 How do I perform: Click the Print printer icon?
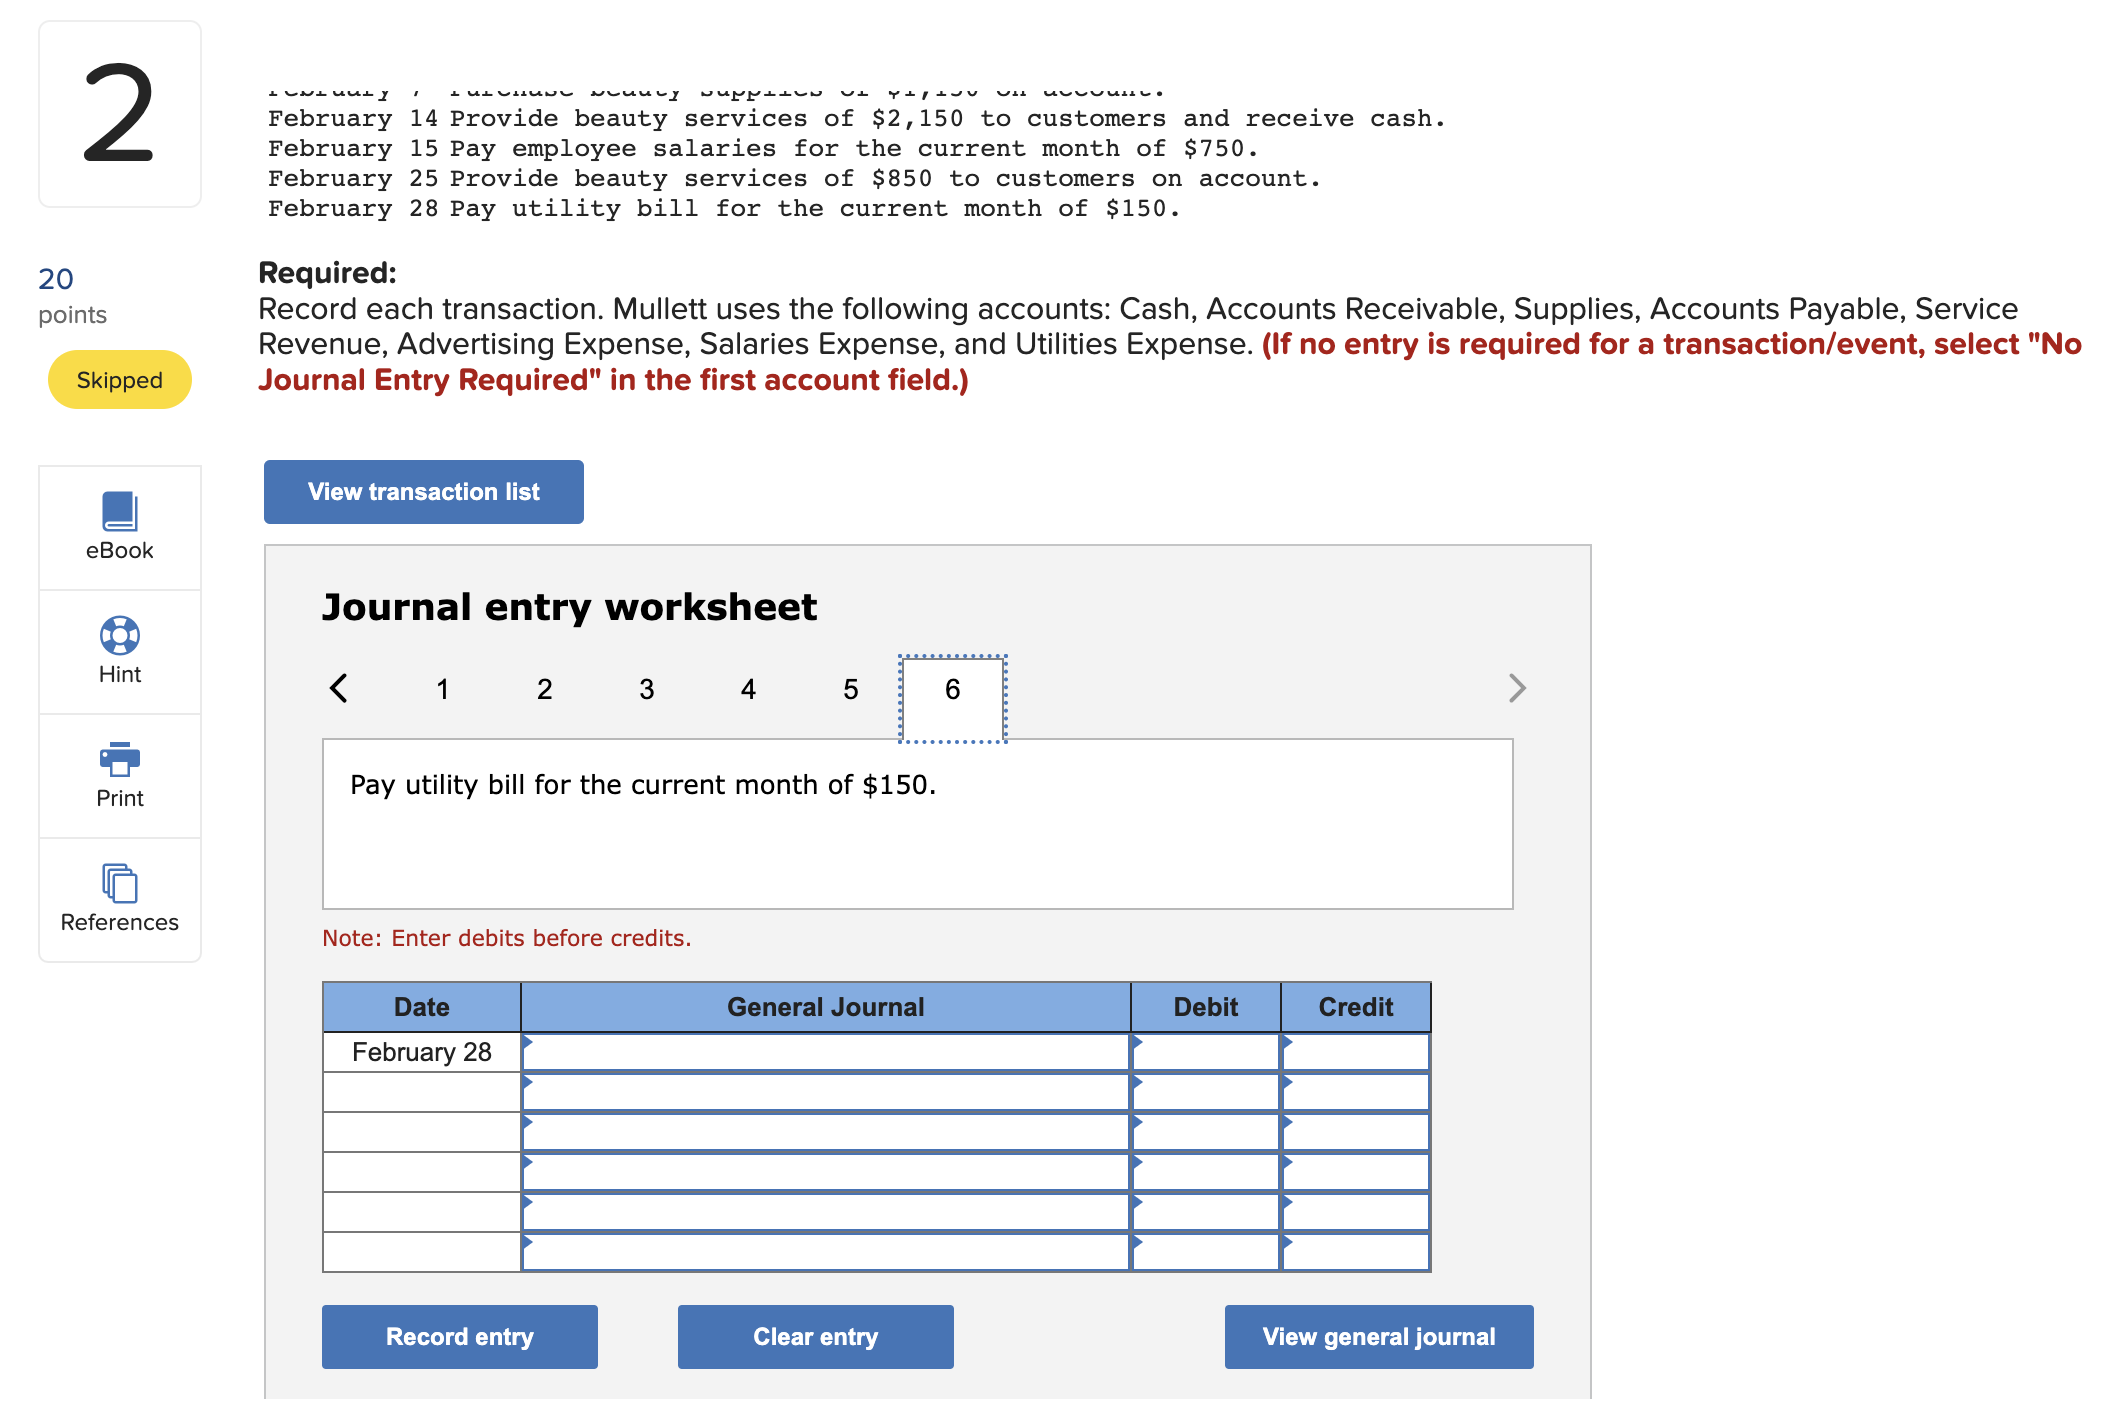(x=119, y=759)
